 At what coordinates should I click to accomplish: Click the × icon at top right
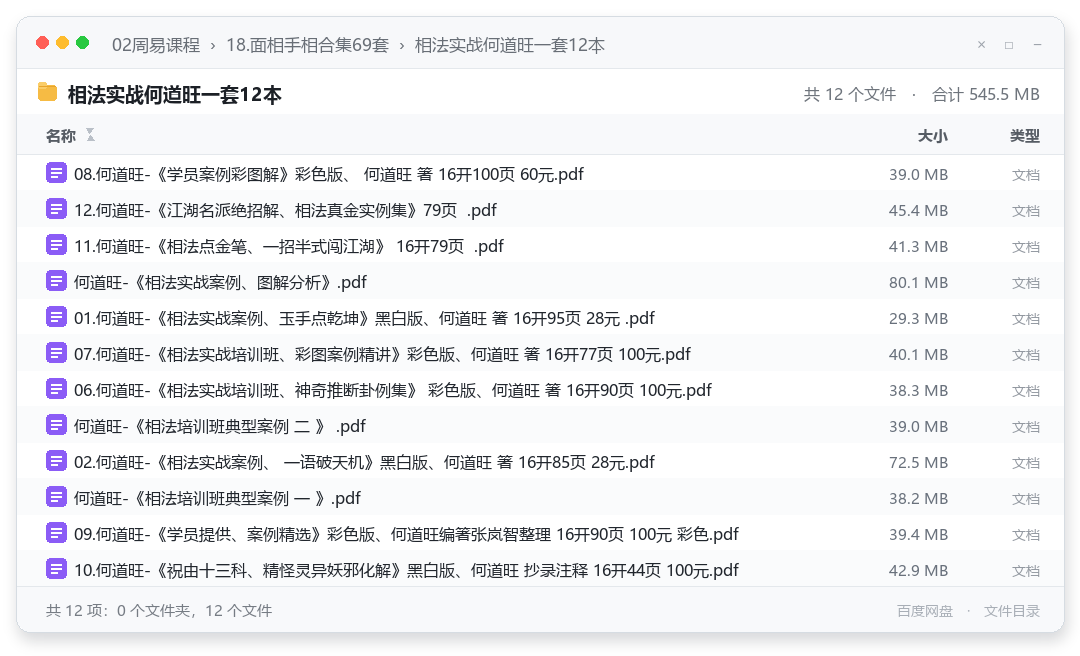point(982,45)
